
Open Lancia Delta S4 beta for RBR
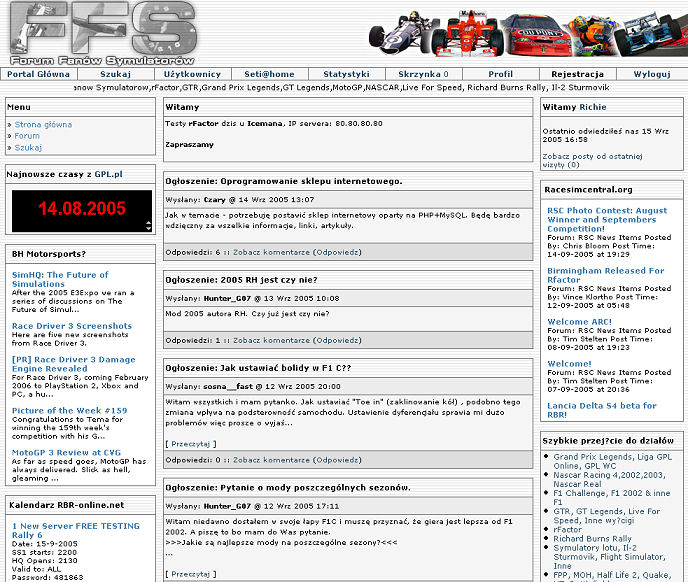tap(602, 410)
